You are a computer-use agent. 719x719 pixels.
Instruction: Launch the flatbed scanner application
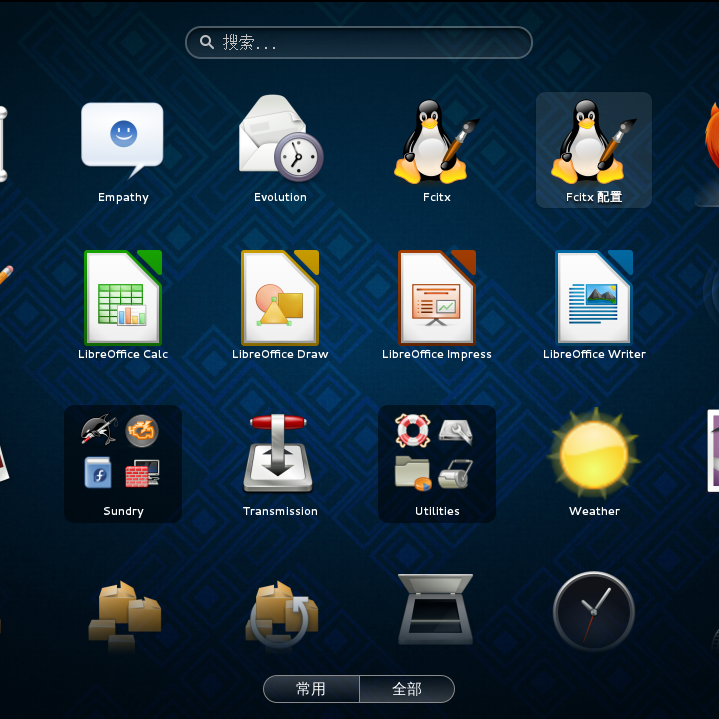(x=436, y=609)
